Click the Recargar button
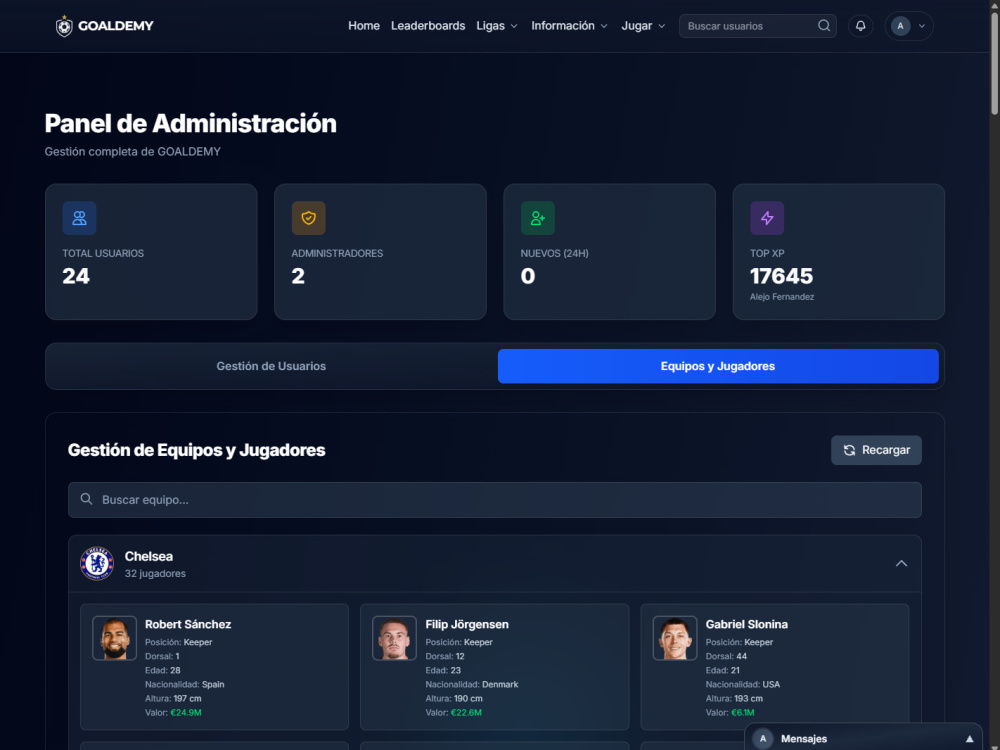Image resolution: width=1000 pixels, height=750 pixels. point(876,450)
